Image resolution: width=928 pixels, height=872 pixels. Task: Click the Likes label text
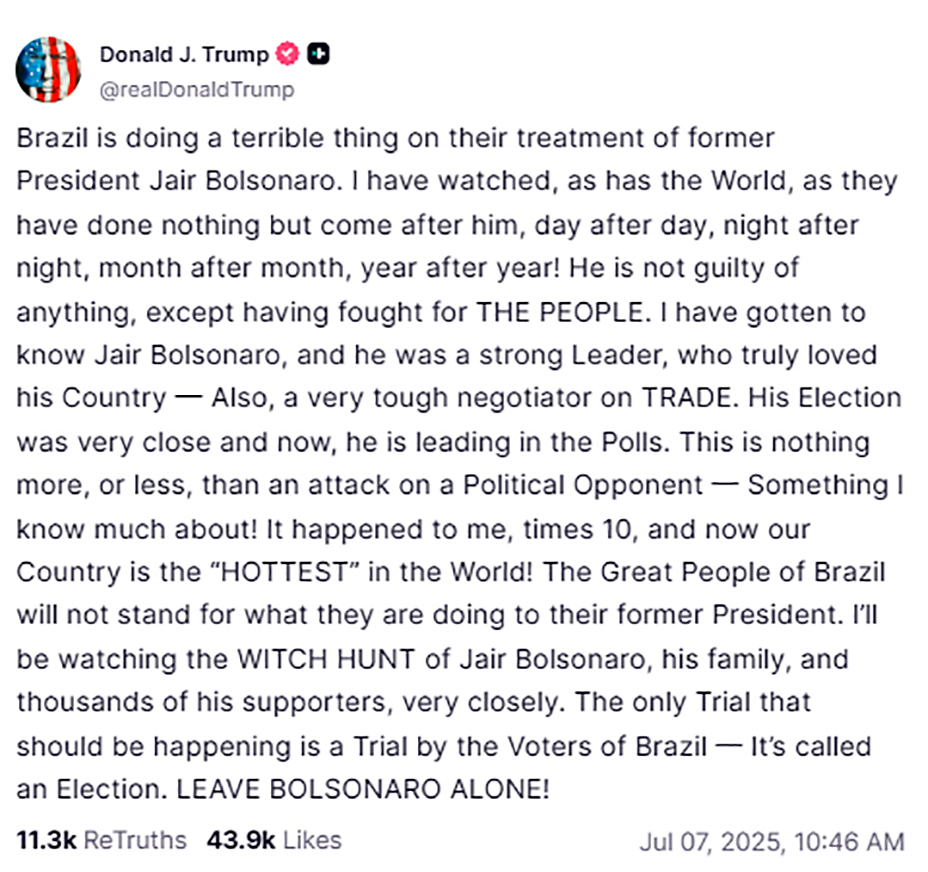312,840
